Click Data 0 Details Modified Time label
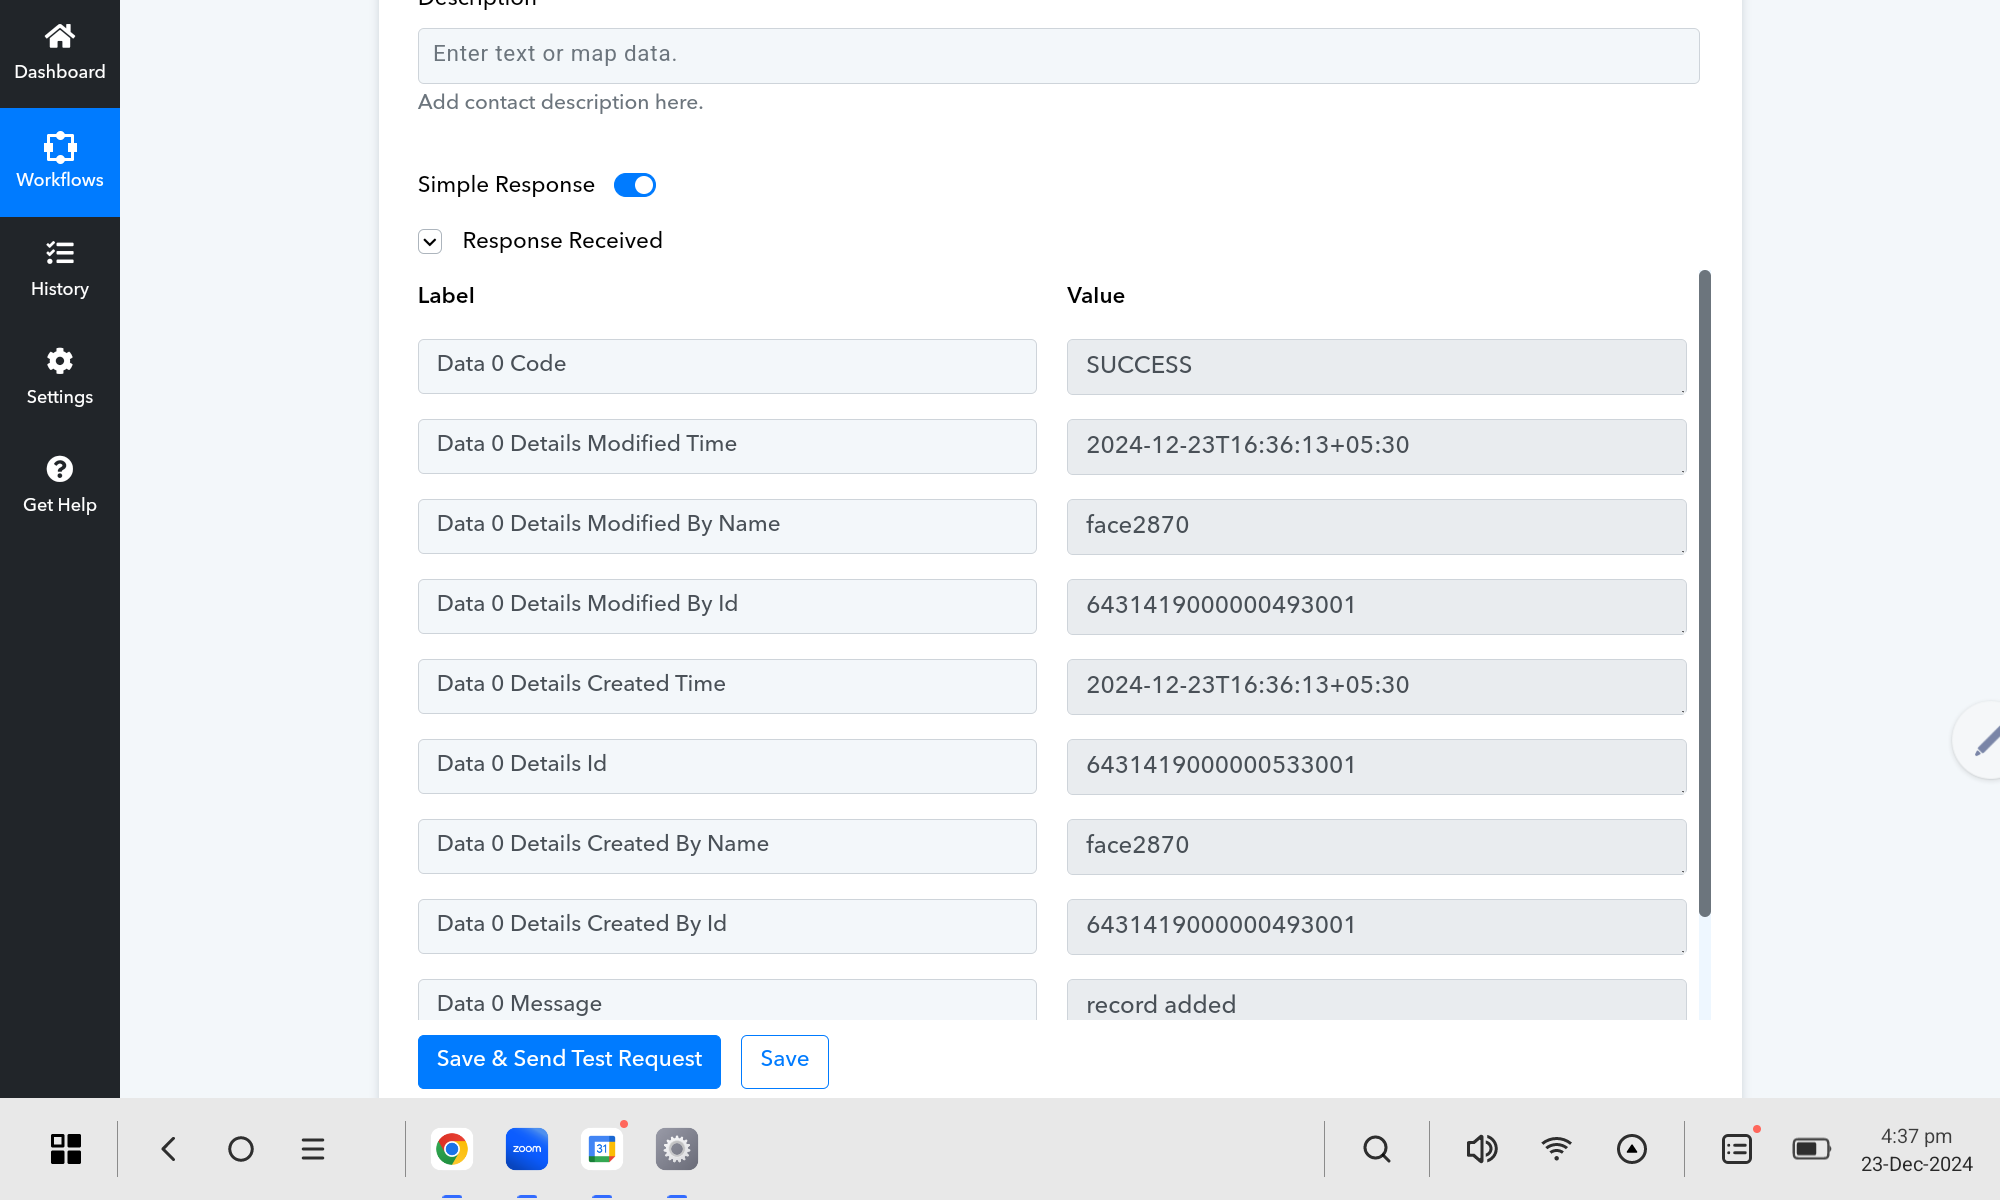Screen dimensions: 2000x1200 [727, 446]
